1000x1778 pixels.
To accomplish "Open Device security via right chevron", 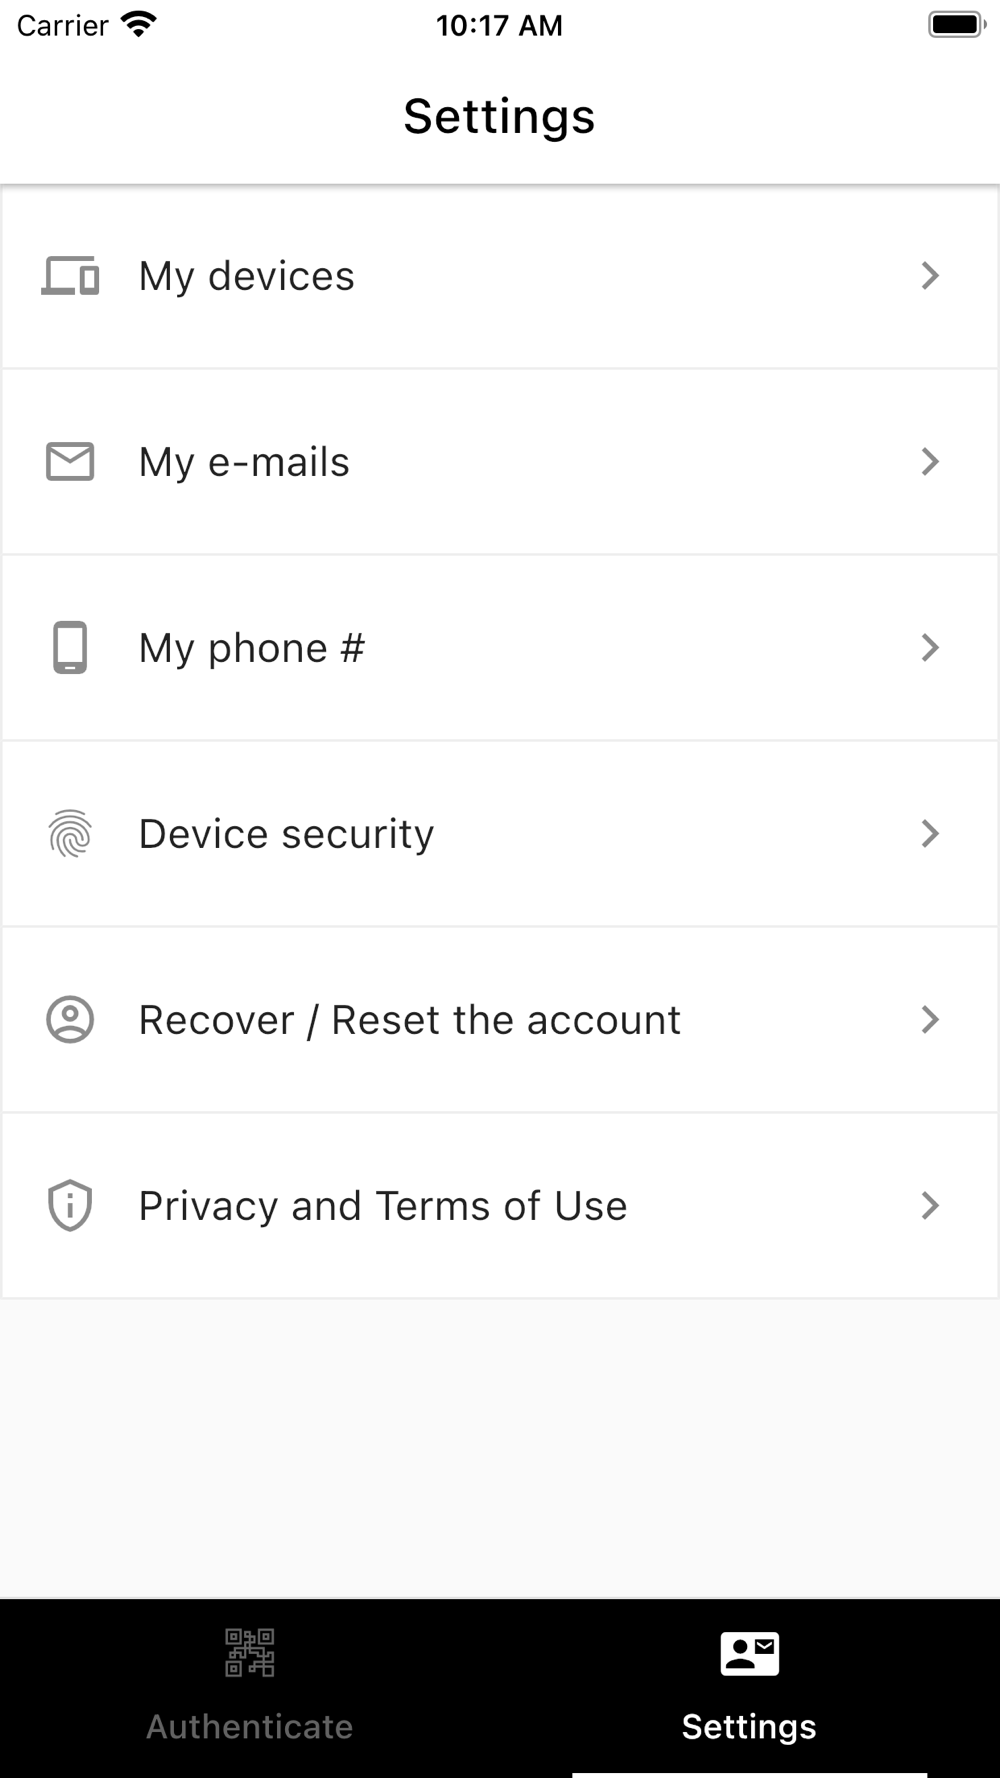I will [930, 834].
